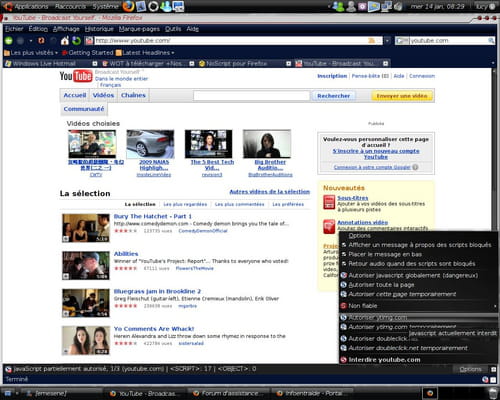
Task: Click the show desktop icon in bottom panel
Action: point(7,393)
